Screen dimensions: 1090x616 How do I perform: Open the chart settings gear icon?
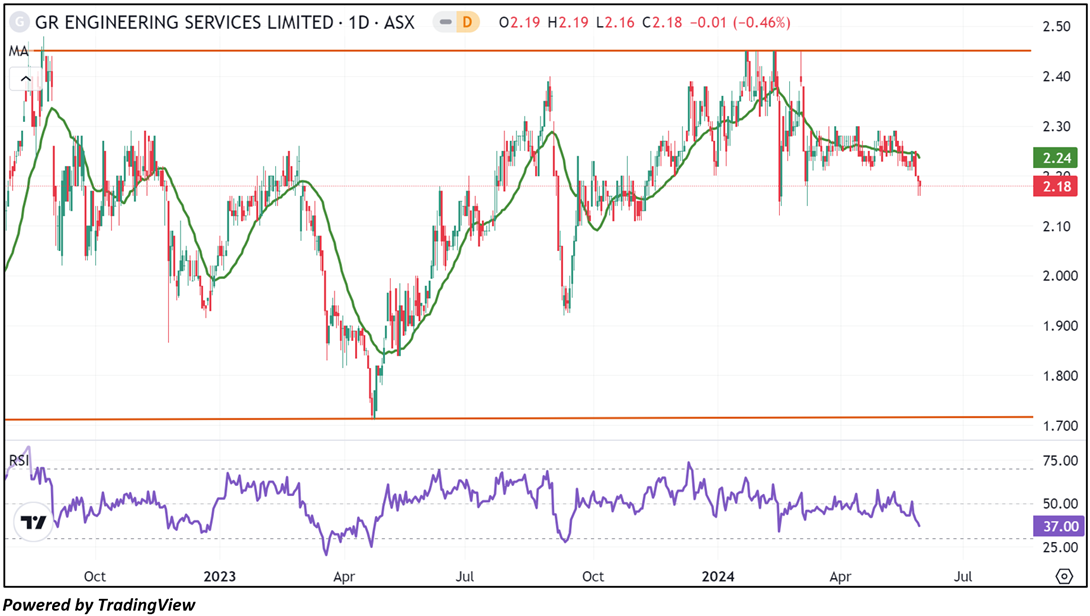tap(1064, 576)
